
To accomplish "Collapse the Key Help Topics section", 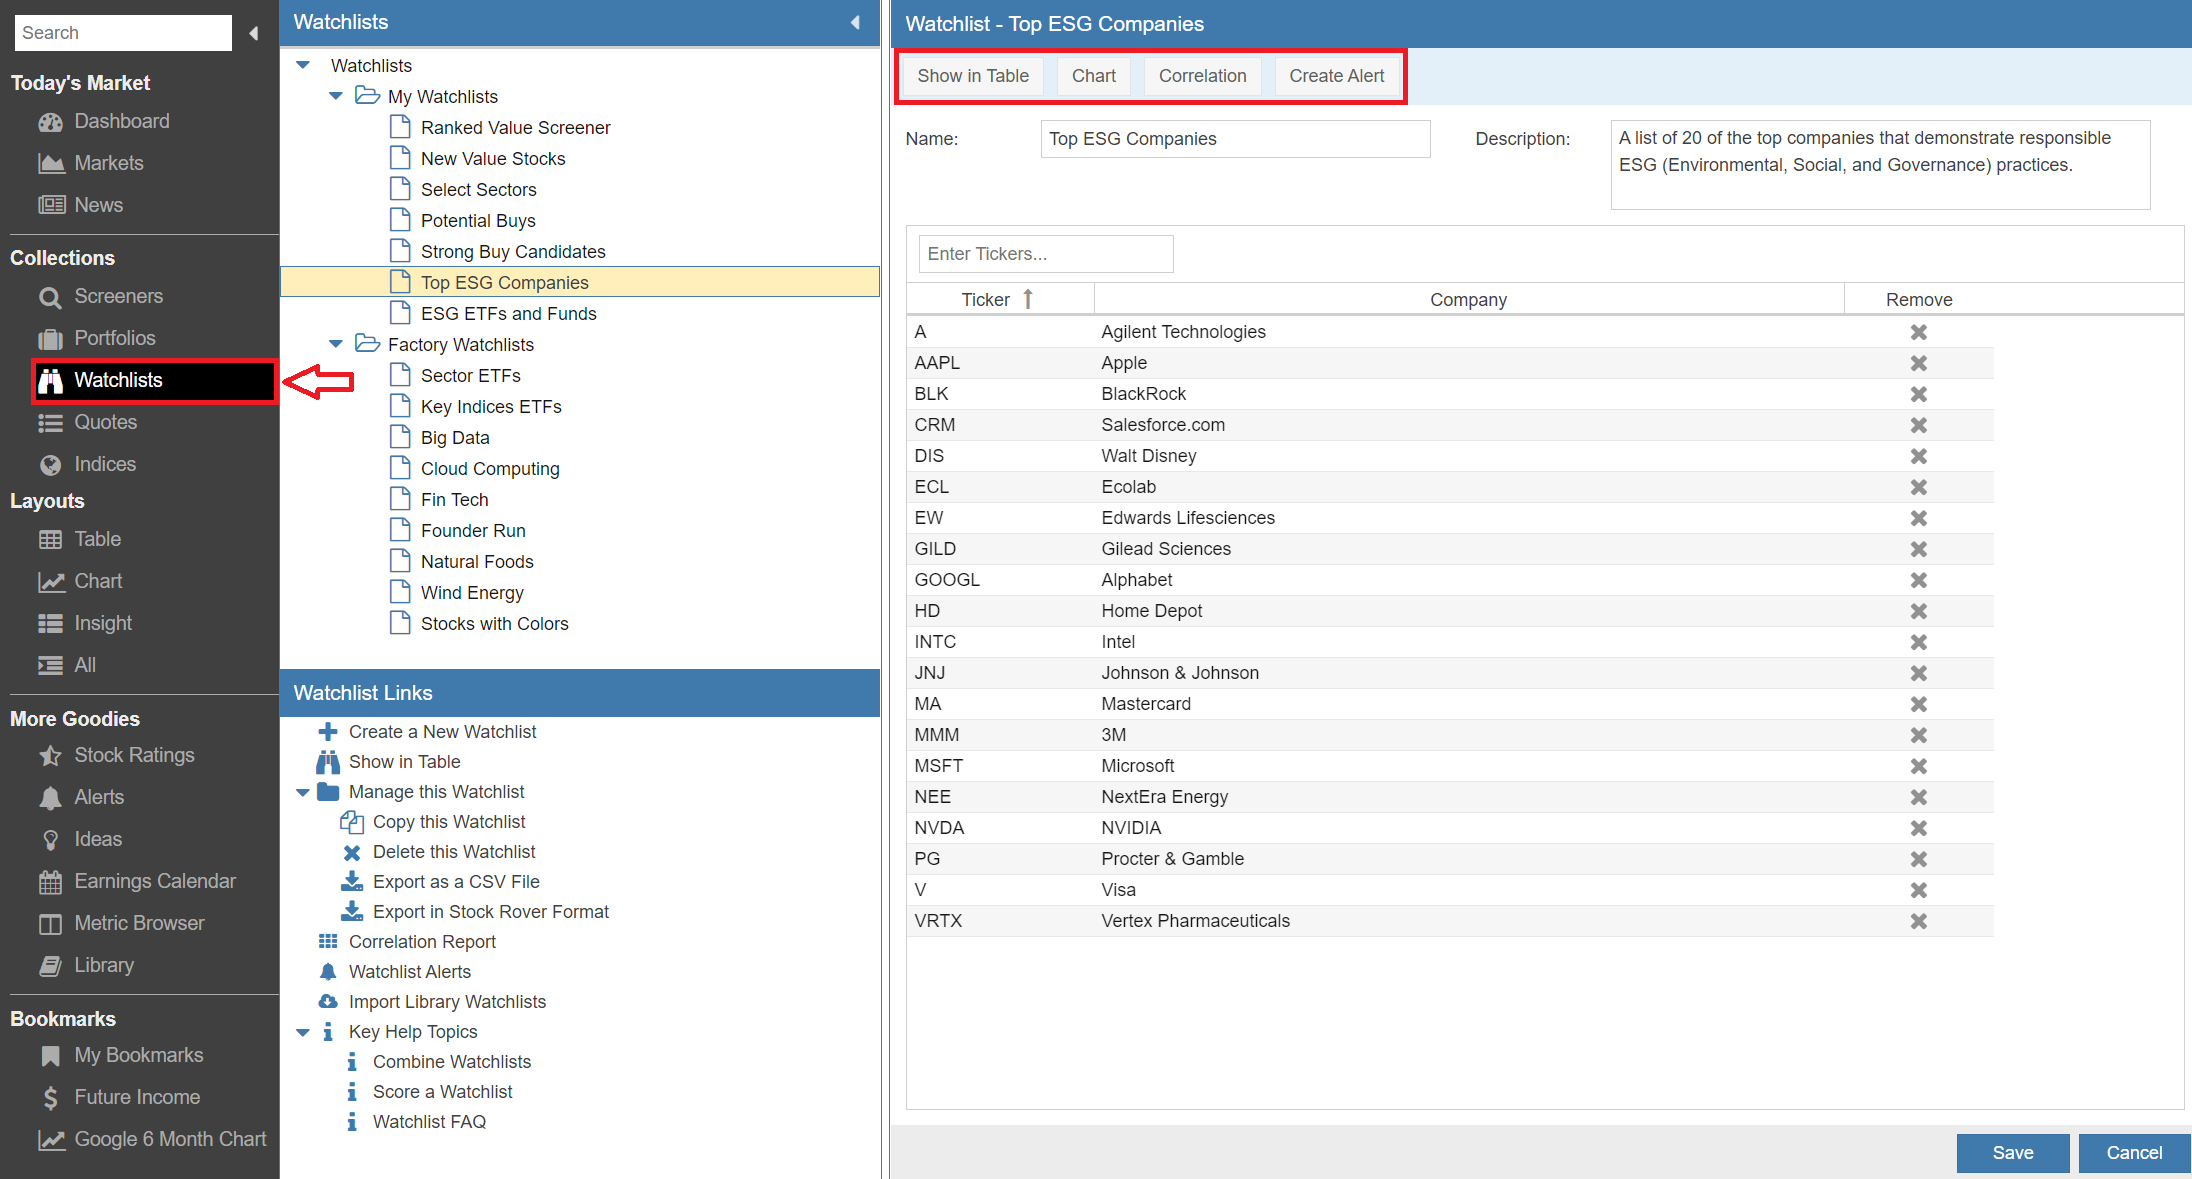I will coord(303,1032).
